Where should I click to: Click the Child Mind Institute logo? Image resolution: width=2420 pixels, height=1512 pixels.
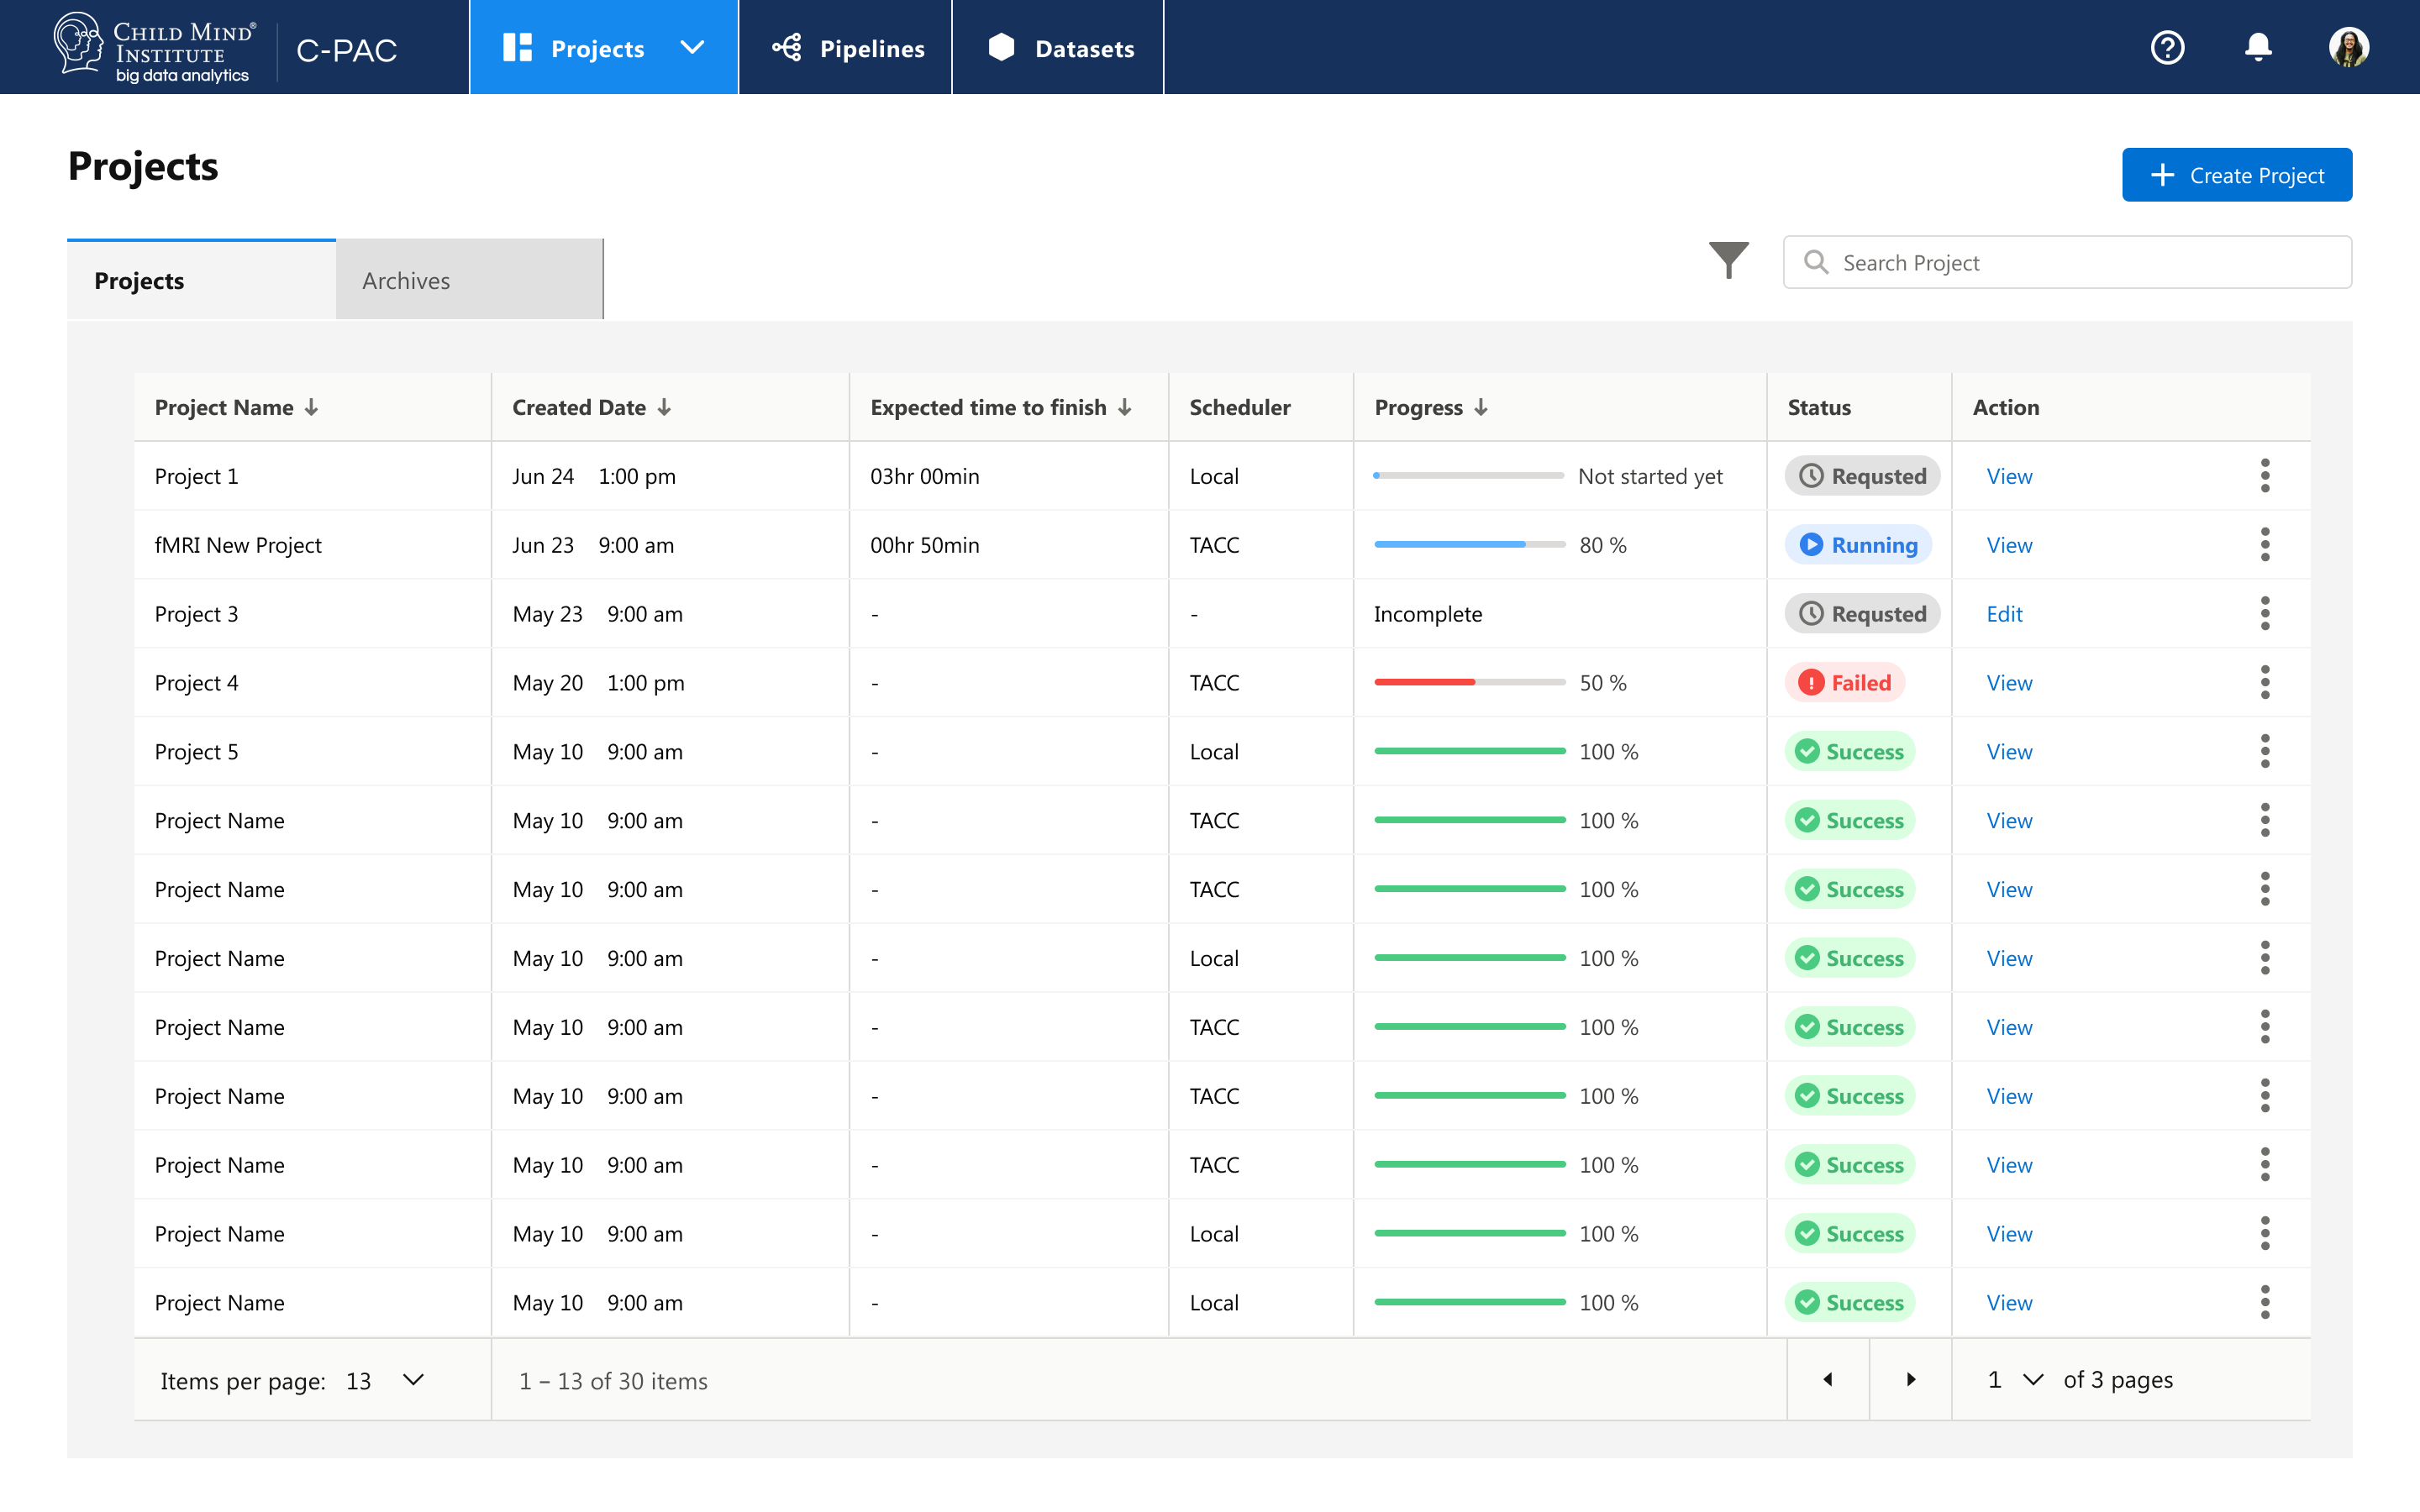155,47
